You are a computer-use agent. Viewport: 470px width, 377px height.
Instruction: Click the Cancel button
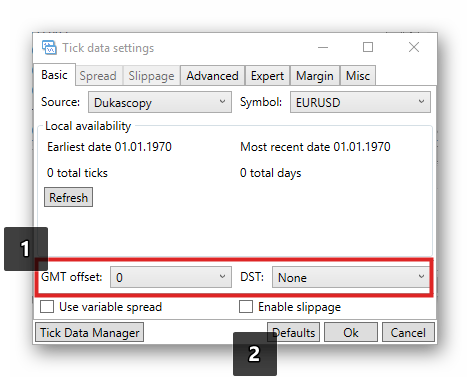(x=408, y=332)
